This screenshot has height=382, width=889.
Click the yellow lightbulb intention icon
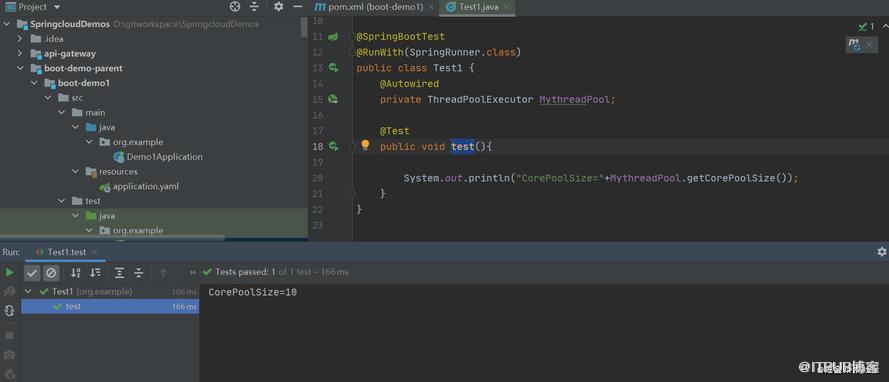[365, 146]
